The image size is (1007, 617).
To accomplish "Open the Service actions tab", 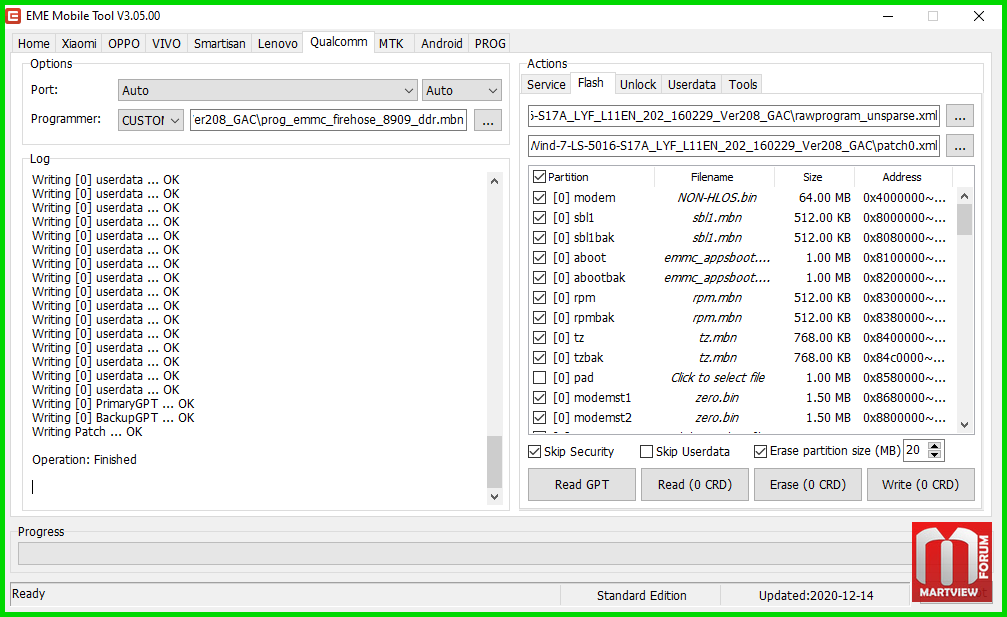I will [546, 85].
